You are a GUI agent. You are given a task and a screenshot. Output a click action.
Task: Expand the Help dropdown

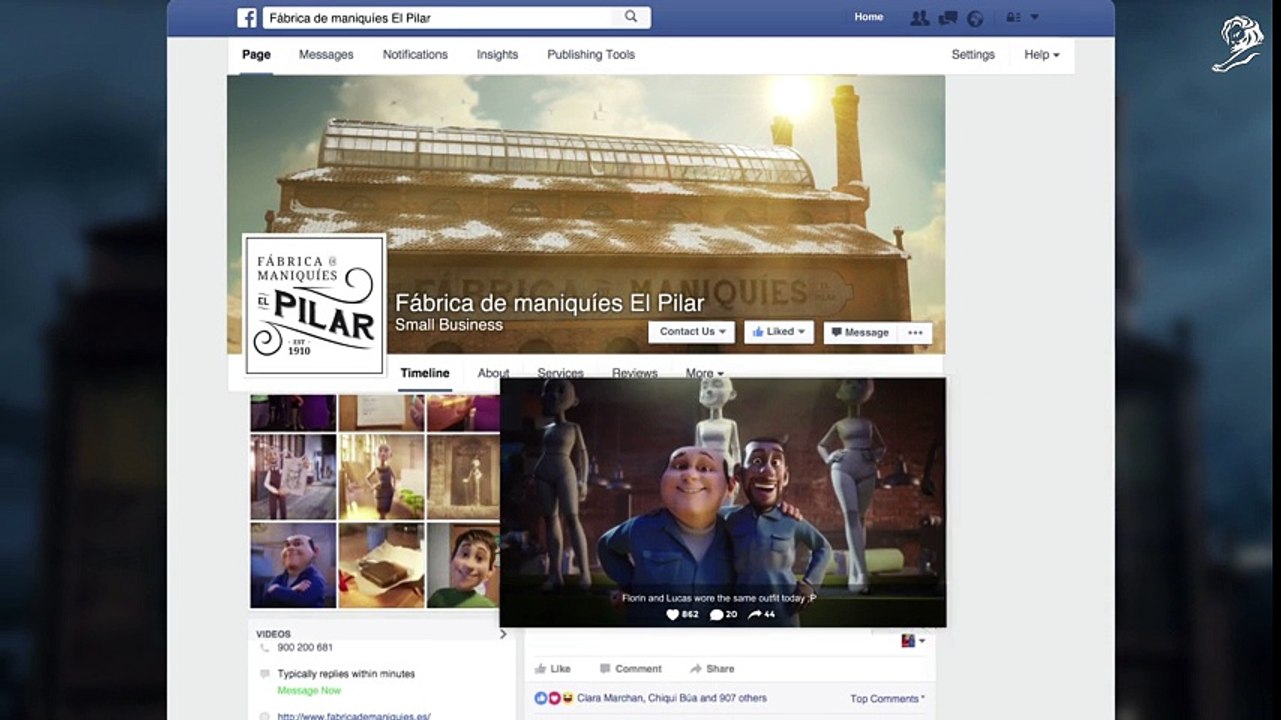(1042, 55)
